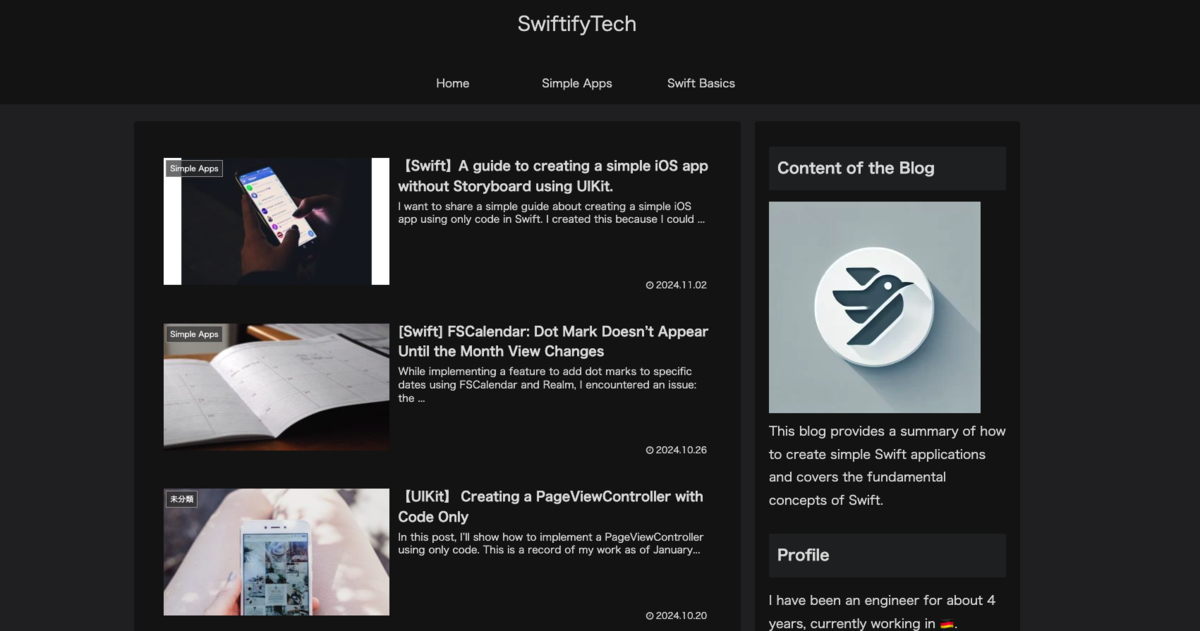The image size is (1200, 631).
Task: Open the white iPhone post thumbnail
Action: (x=276, y=552)
